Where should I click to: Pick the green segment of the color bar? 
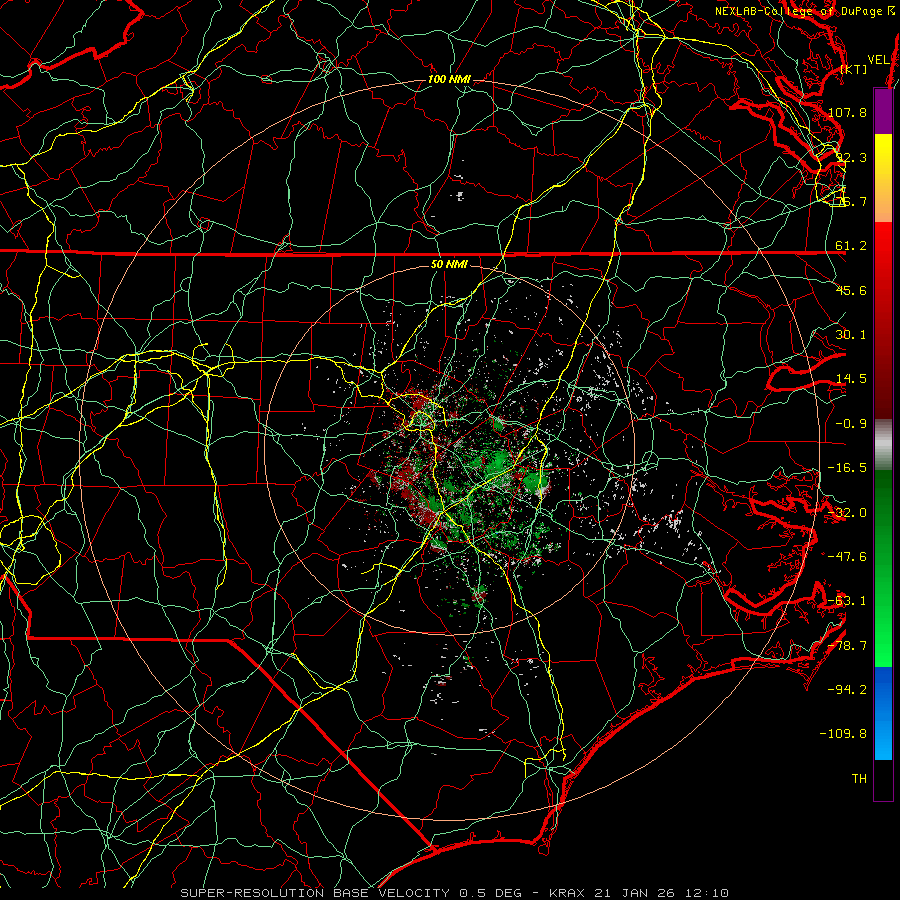[x=883, y=569]
